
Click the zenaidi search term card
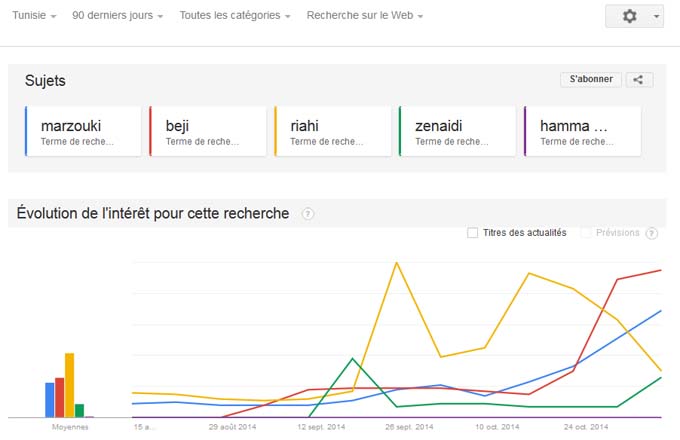click(456, 132)
